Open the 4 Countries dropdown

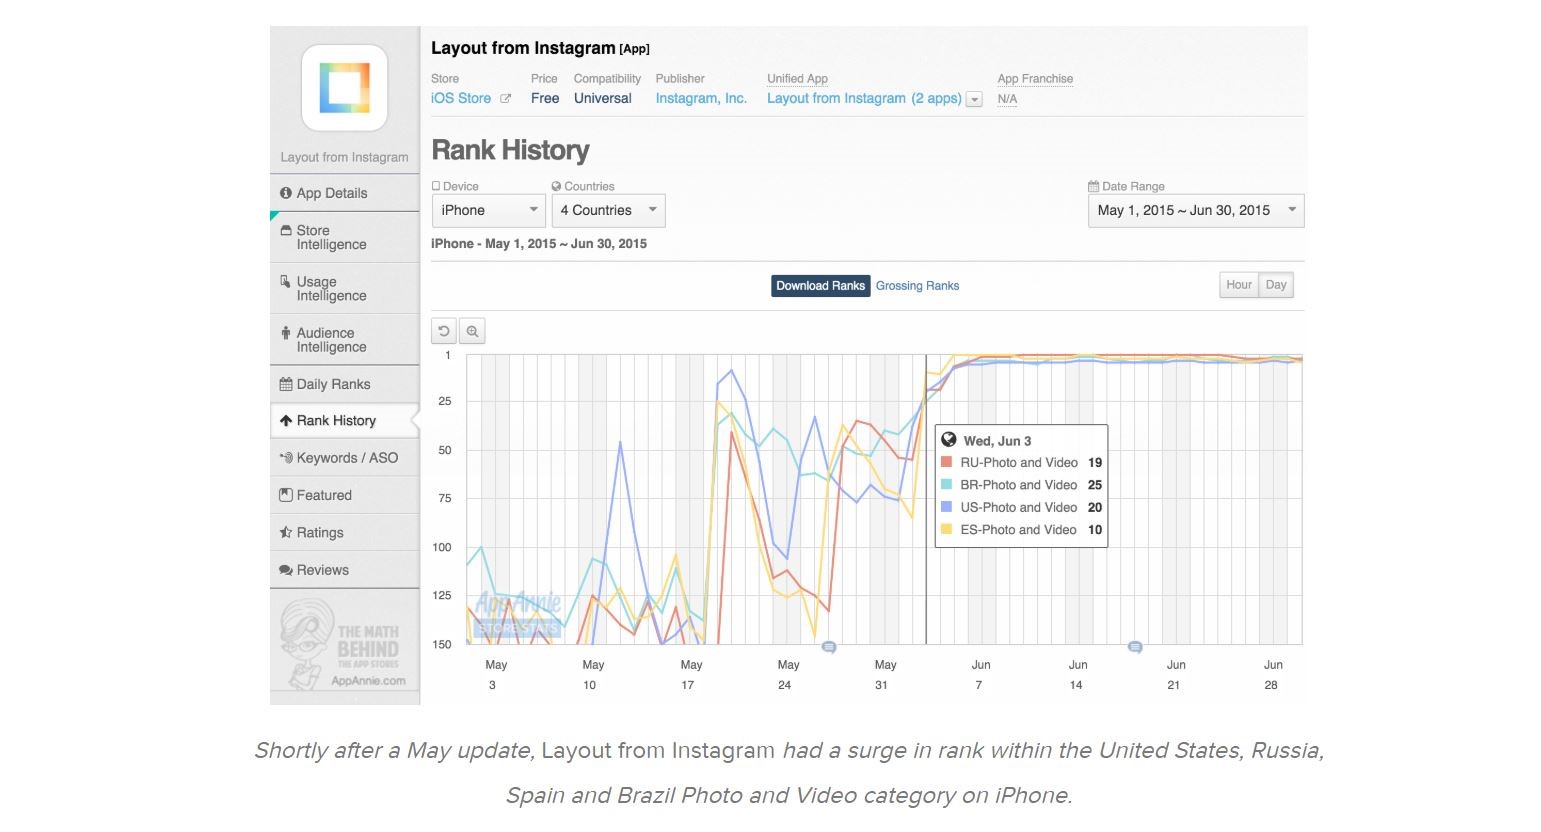(608, 210)
